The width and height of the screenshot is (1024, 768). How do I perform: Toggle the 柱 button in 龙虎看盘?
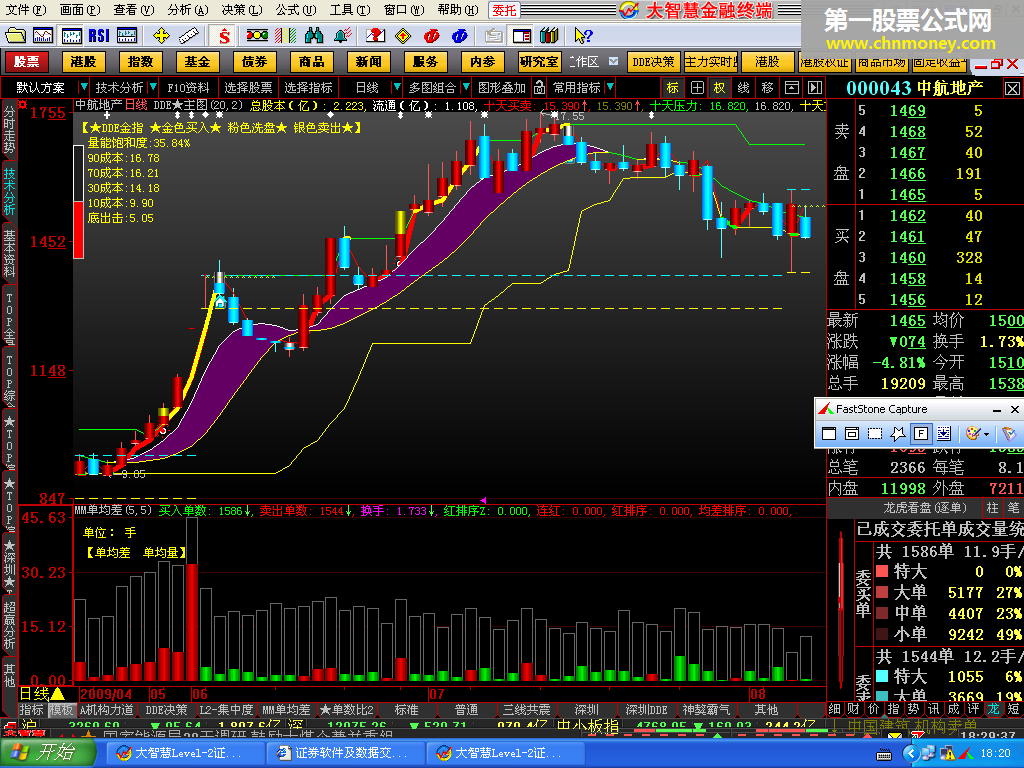(x=993, y=507)
